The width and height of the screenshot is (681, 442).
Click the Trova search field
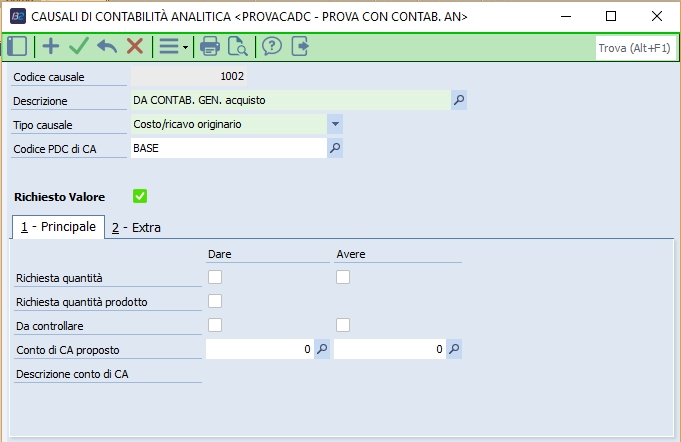click(x=632, y=47)
